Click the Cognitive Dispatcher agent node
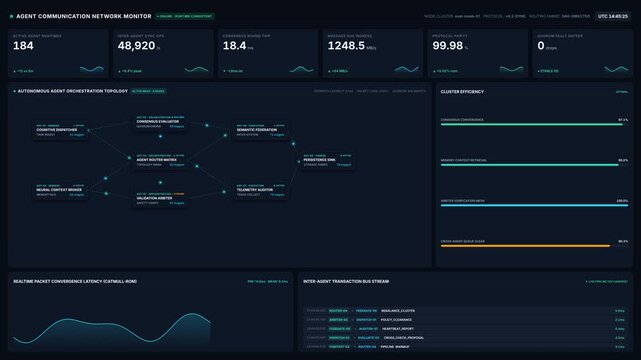The height and width of the screenshot is (360, 641). coord(60,130)
